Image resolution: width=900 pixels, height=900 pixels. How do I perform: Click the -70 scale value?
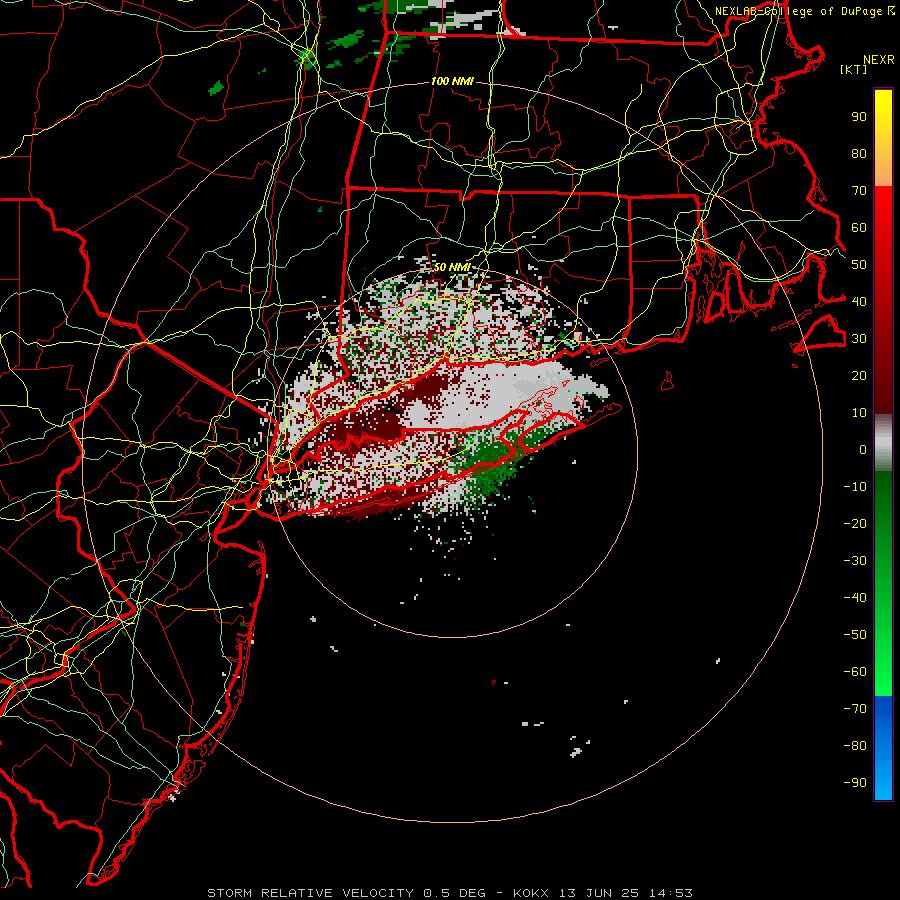pyautogui.click(x=855, y=709)
